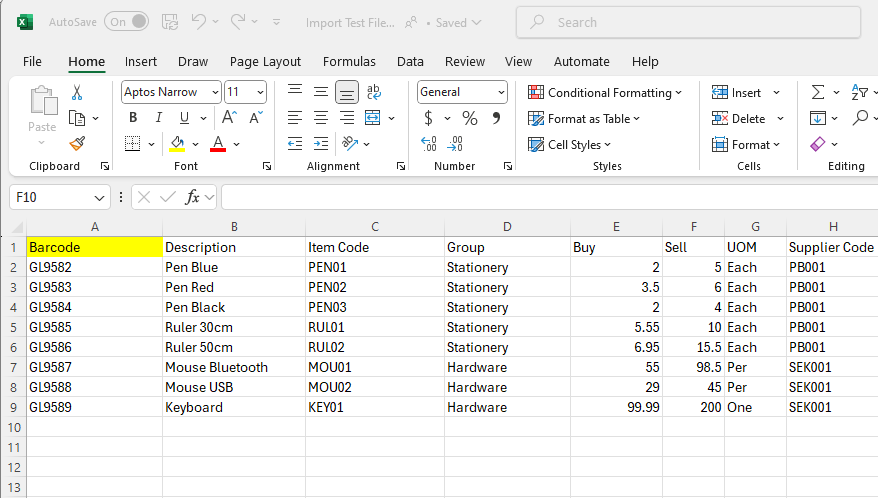Open the Name Box dropdown arrow
This screenshot has width=878, height=498.
[x=99, y=198]
